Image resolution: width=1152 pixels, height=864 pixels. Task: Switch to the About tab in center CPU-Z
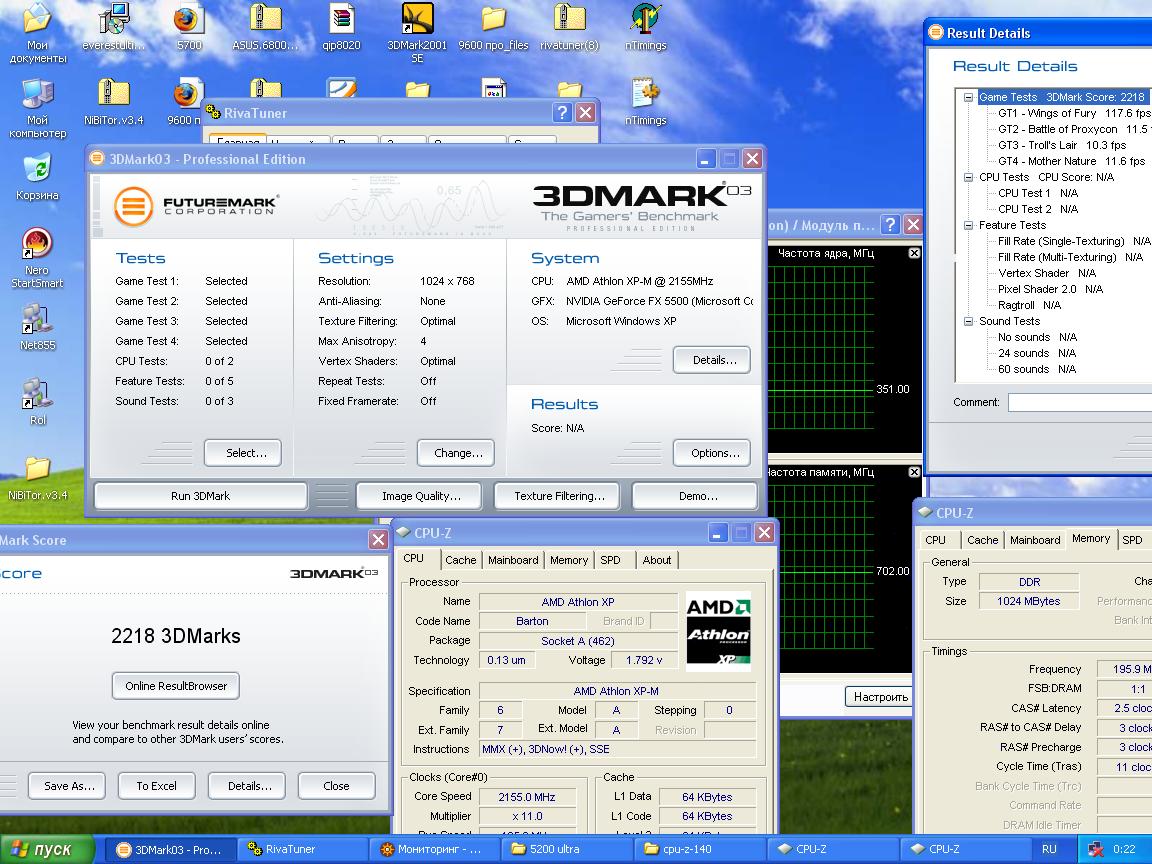pyautogui.click(x=657, y=560)
